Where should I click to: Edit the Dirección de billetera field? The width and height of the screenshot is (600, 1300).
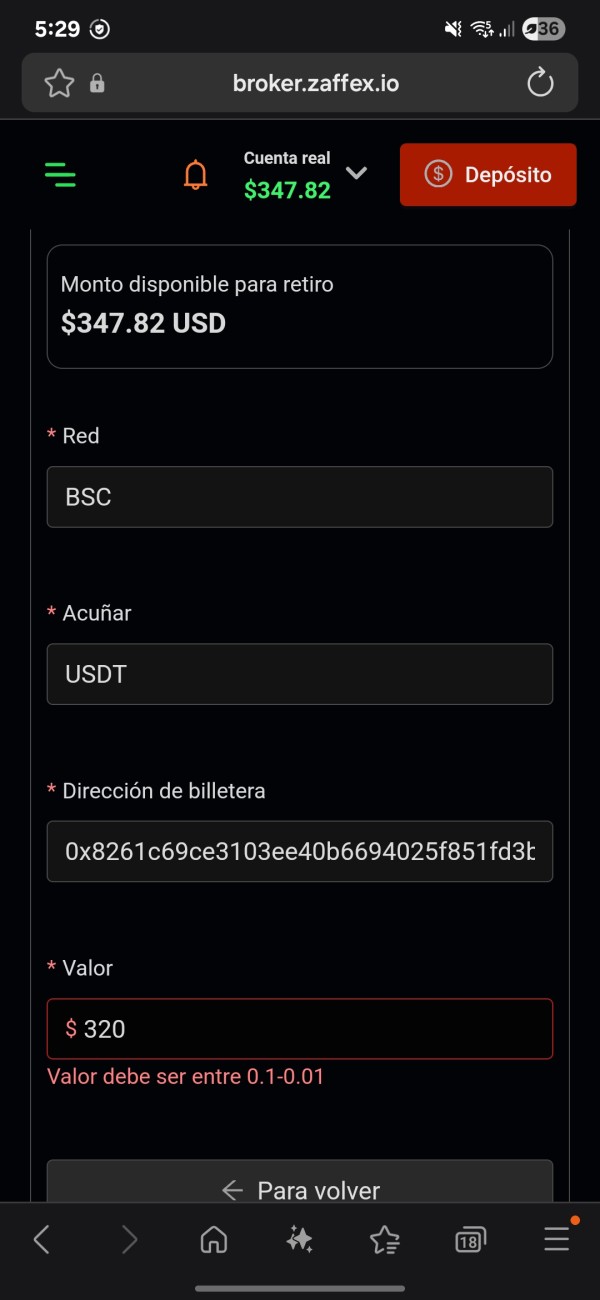pyautogui.click(x=300, y=851)
